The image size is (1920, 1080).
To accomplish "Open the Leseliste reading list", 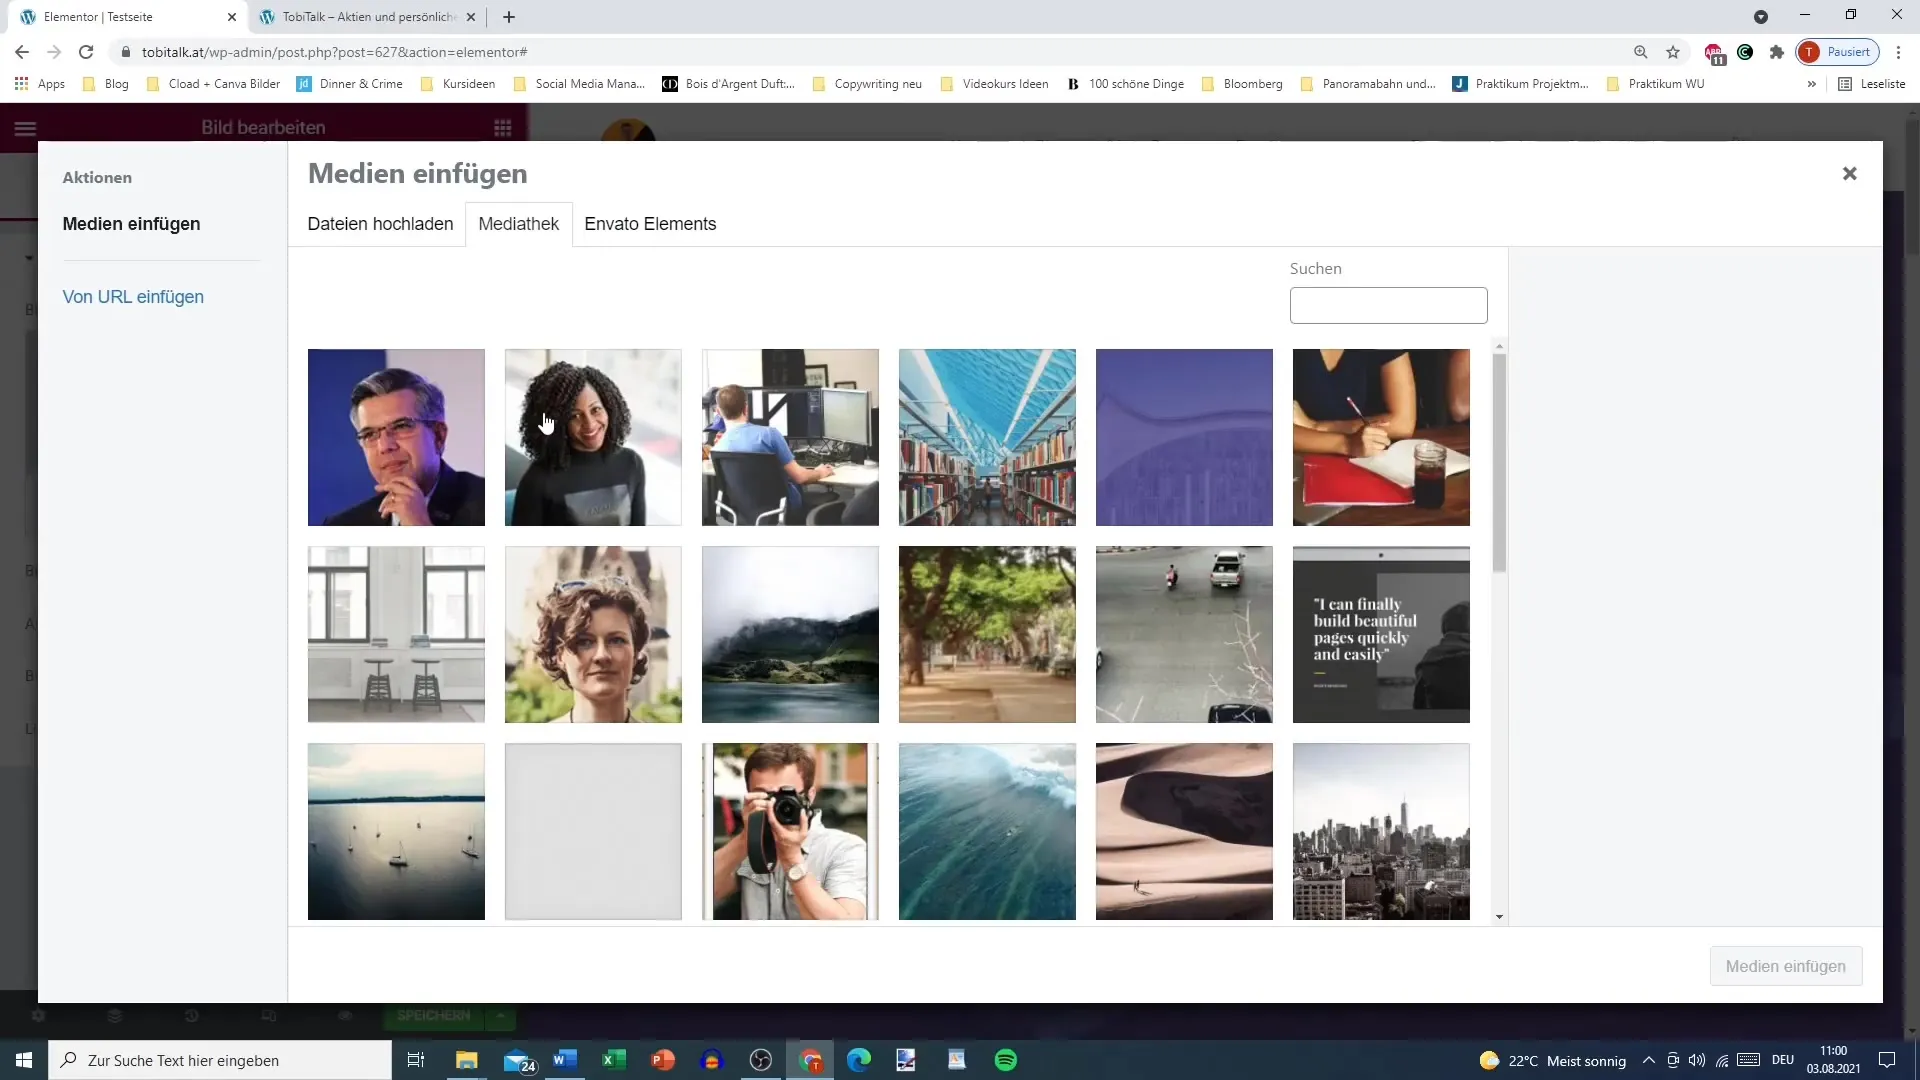I will [x=1872, y=84].
